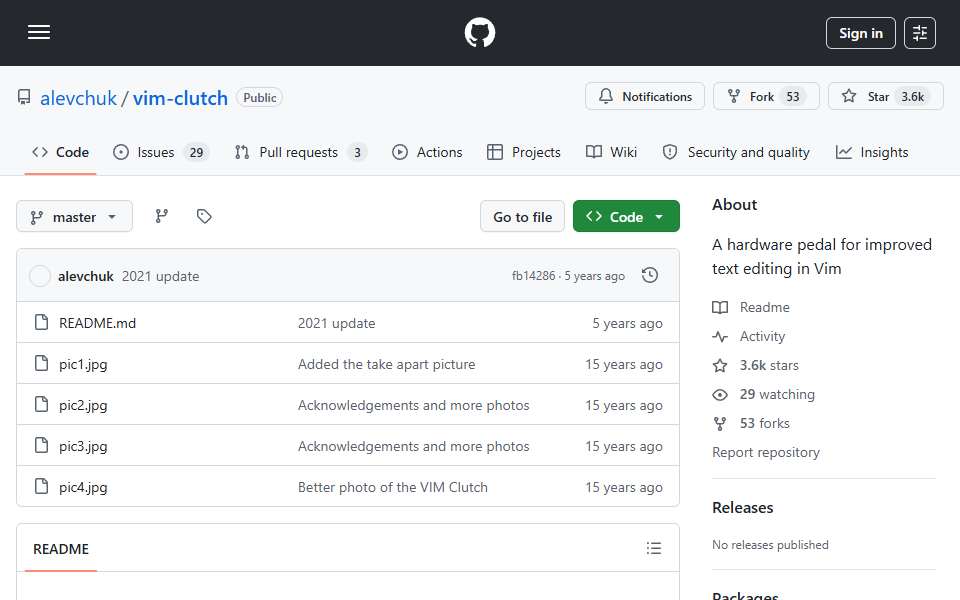Click the star icon in the Star button

[849, 96]
